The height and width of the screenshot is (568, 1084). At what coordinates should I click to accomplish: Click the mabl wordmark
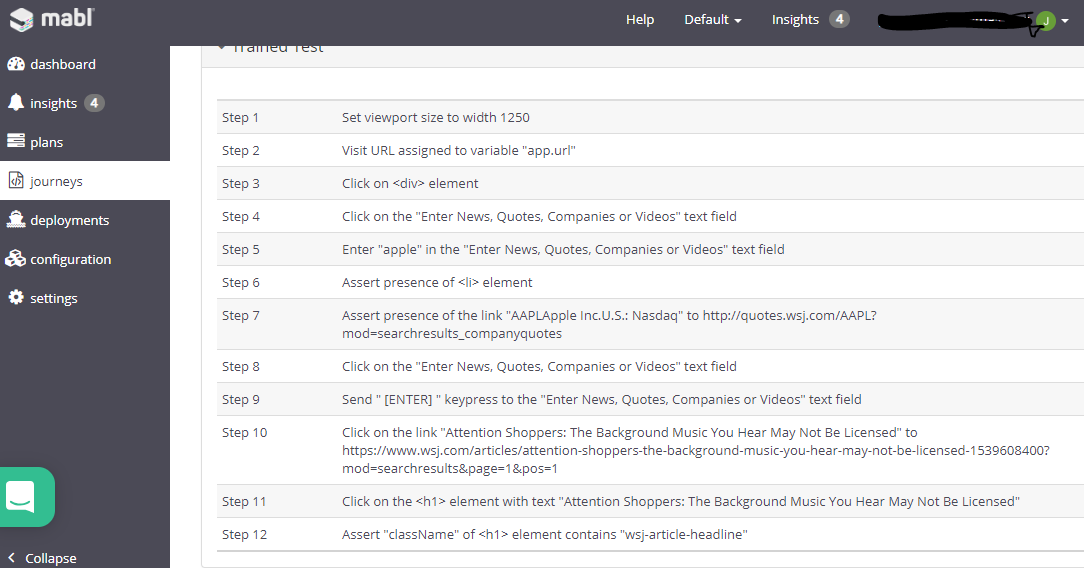(x=67, y=17)
